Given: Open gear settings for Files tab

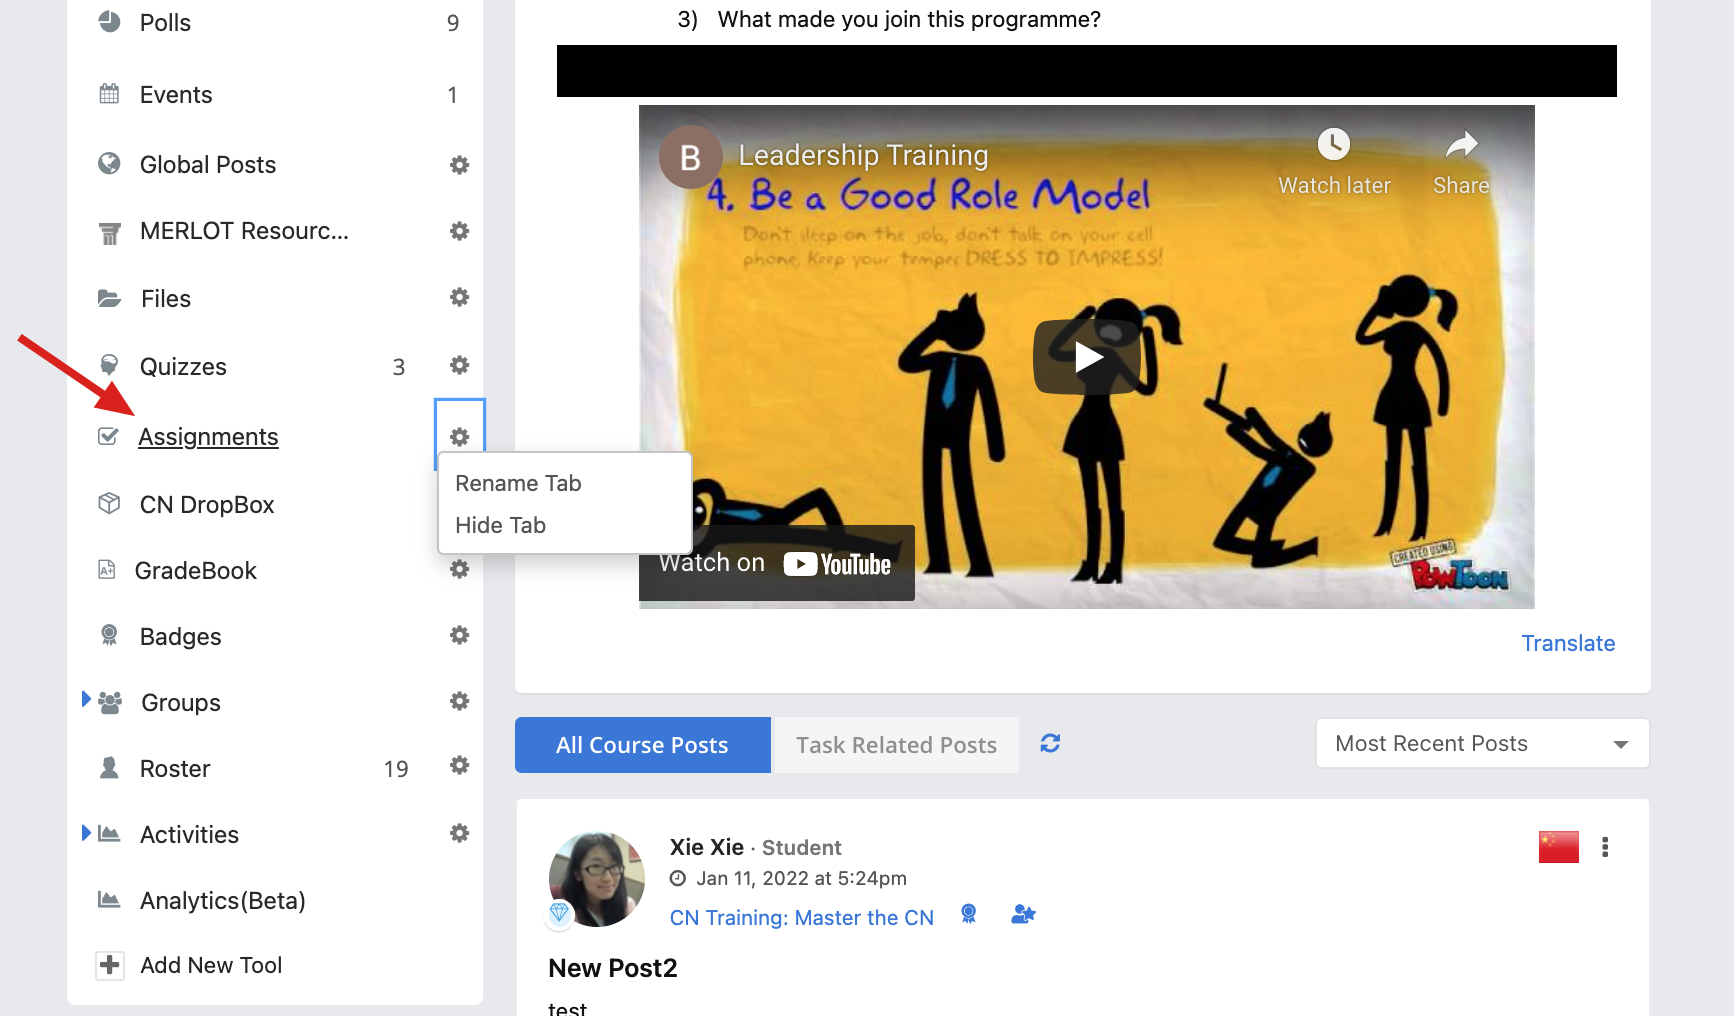Looking at the screenshot, I should tap(459, 297).
